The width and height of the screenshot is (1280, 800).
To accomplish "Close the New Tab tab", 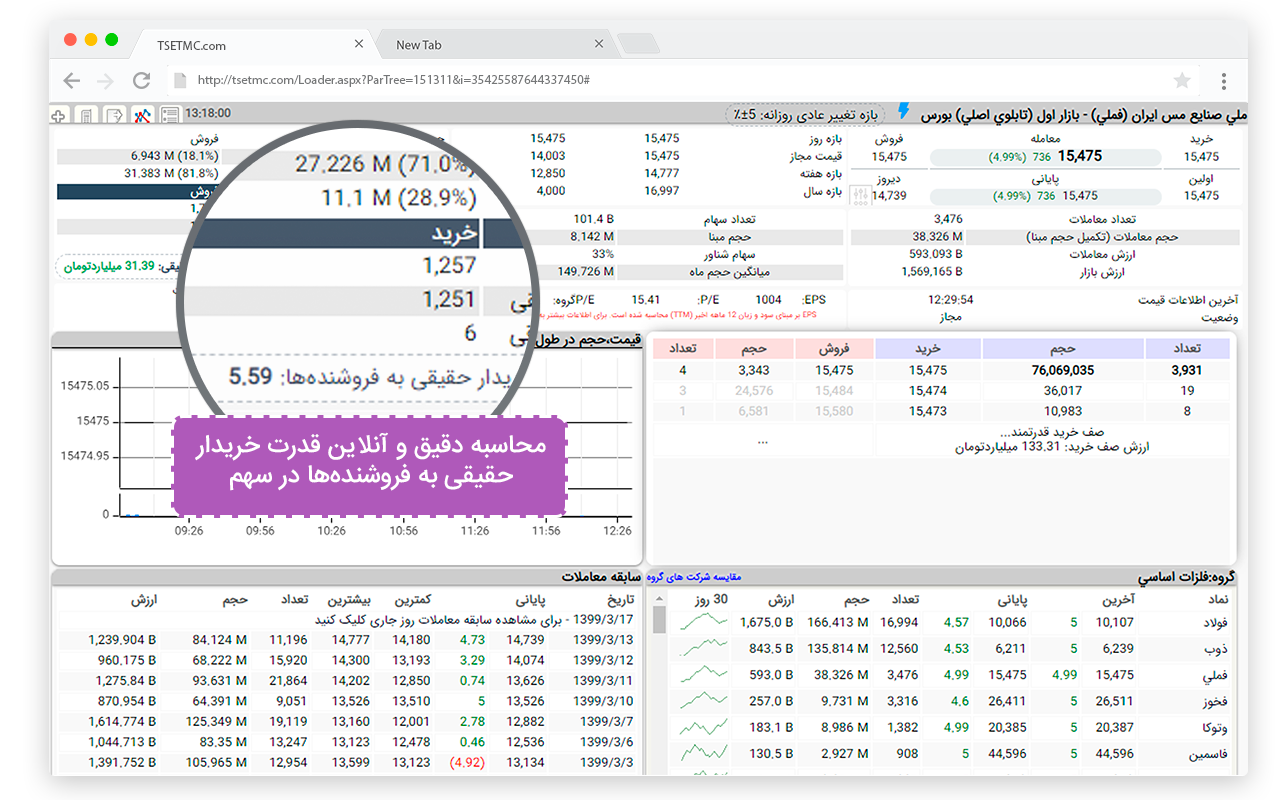I will pos(599,44).
